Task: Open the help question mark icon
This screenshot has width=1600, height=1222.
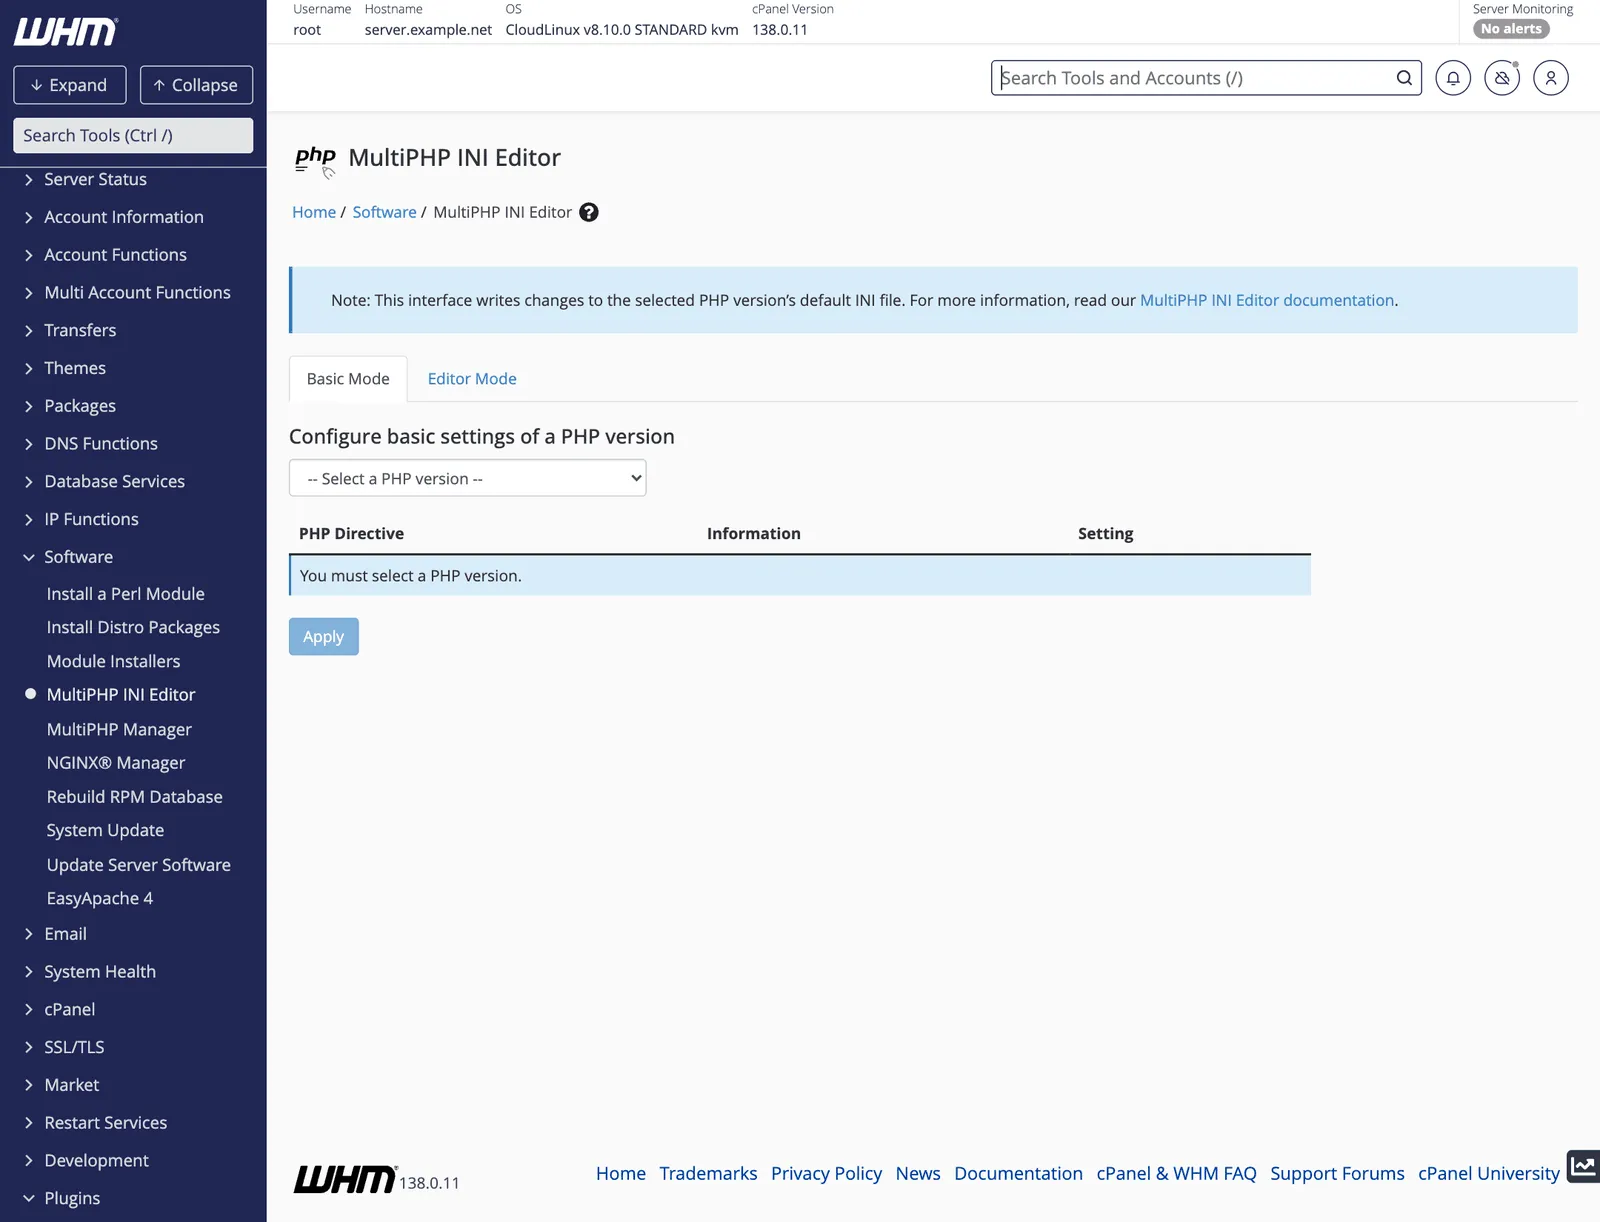Action: (x=589, y=212)
